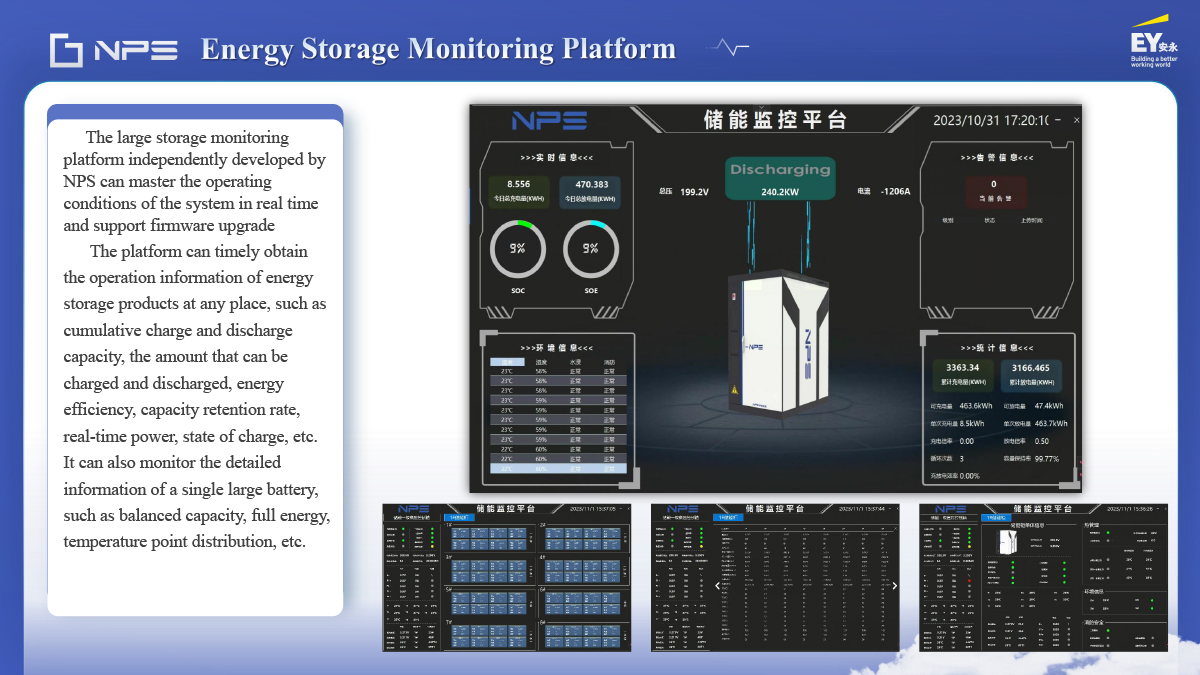Open the SOC circular gauge
This screenshot has height=675, width=1200.
pos(517,249)
